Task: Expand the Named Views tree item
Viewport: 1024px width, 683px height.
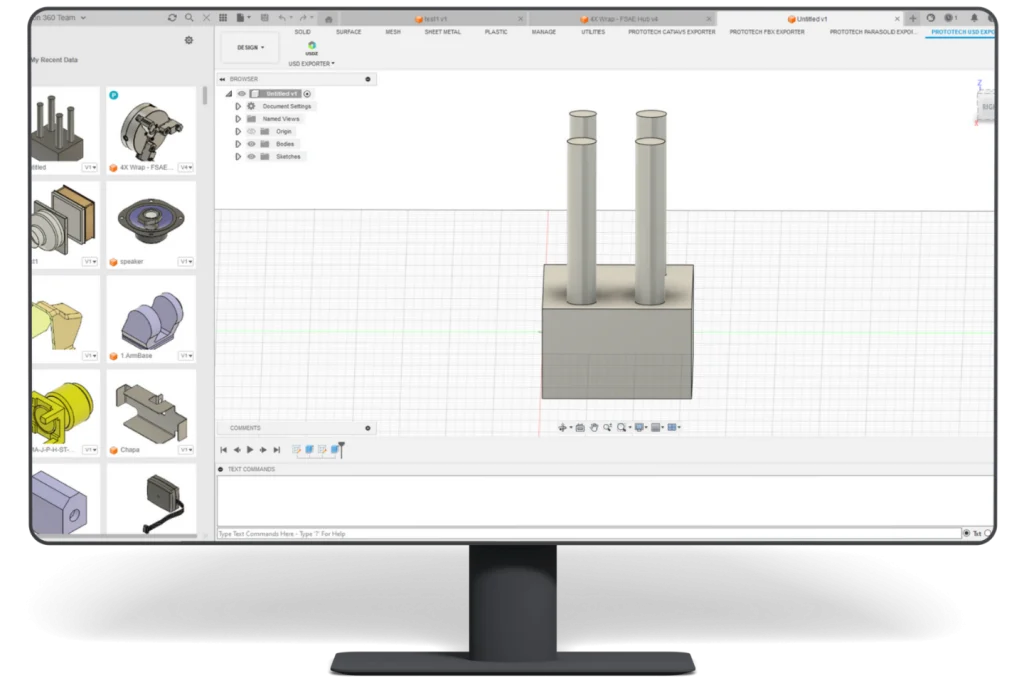Action: 238,119
